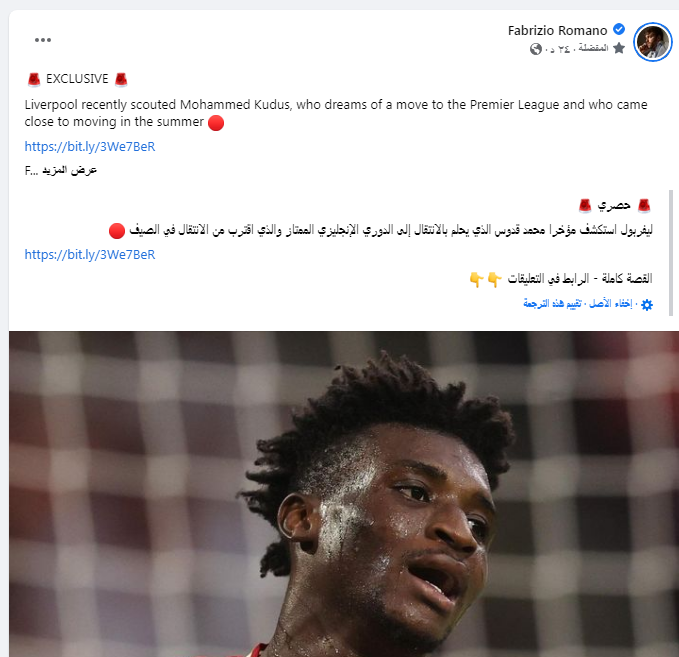Screen dimensions: 679x657
Task: Toggle hide original via إخفاء الأصل
Action: [x=611, y=304]
